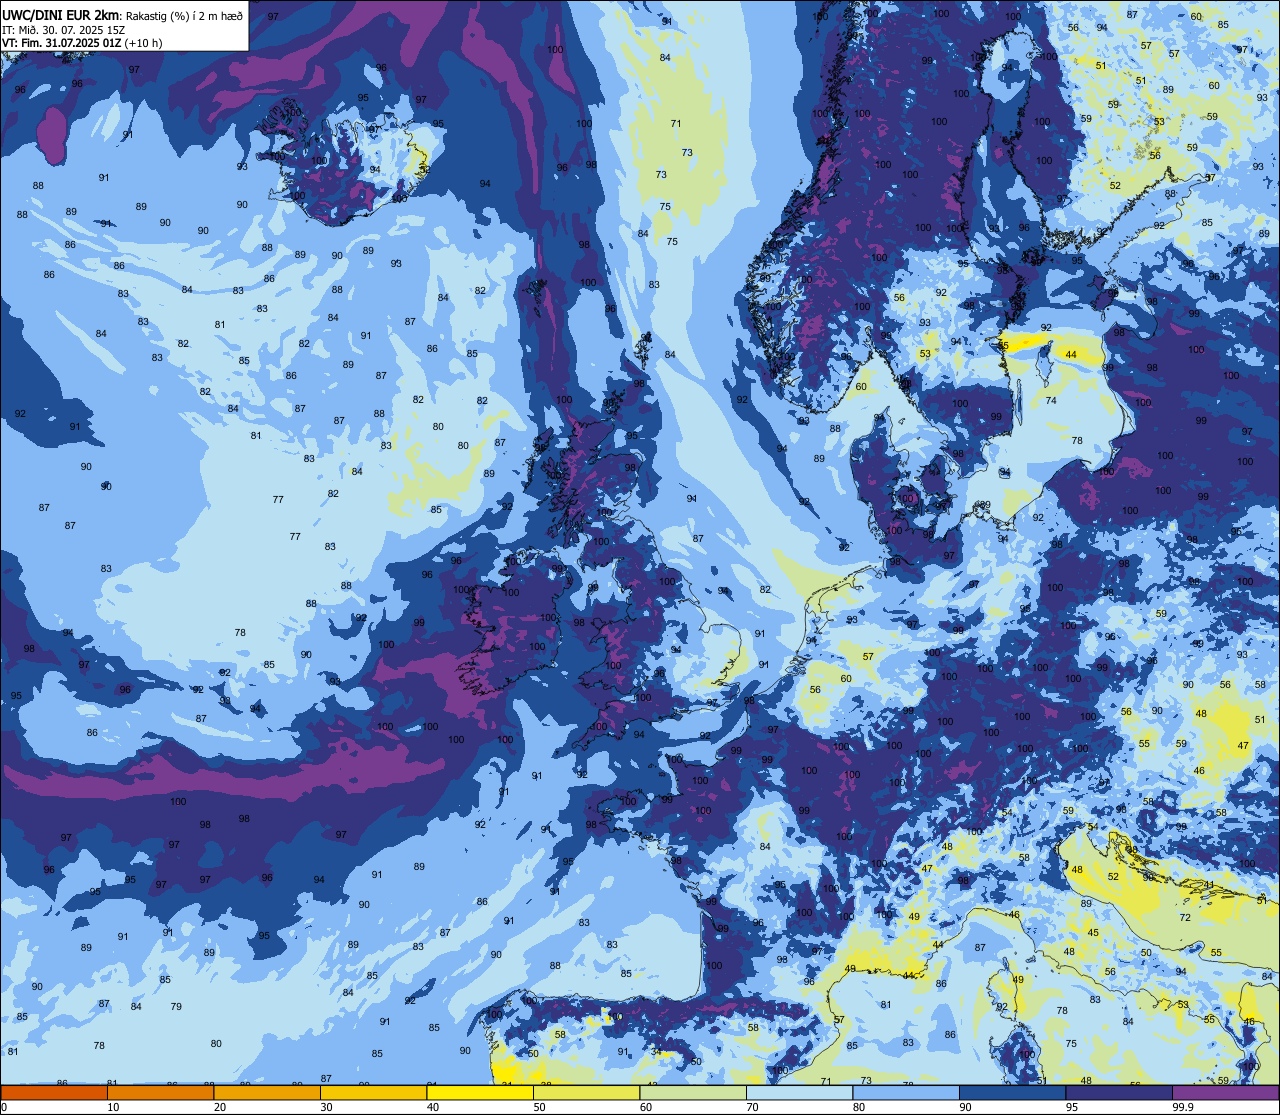Click the legend label '99.9'
Image resolution: width=1280 pixels, height=1115 pixels.
pos(1183,1107)
